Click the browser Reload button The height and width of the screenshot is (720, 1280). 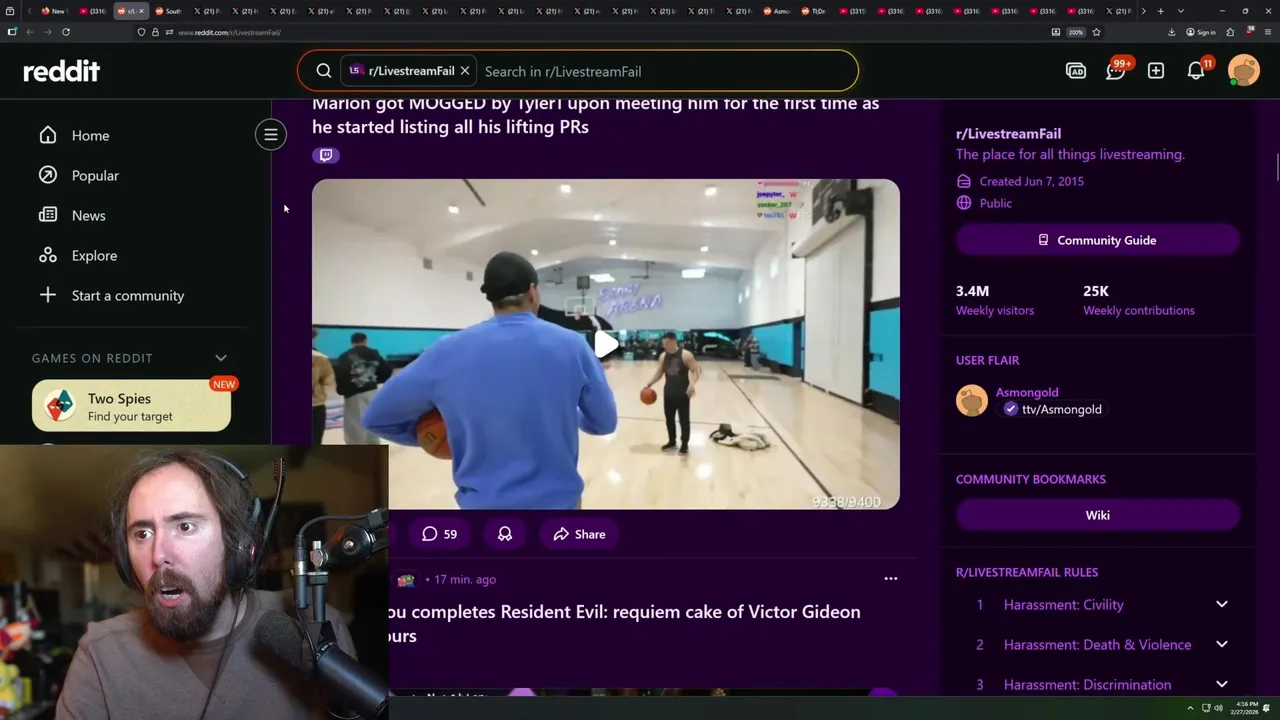click(66, 32)
